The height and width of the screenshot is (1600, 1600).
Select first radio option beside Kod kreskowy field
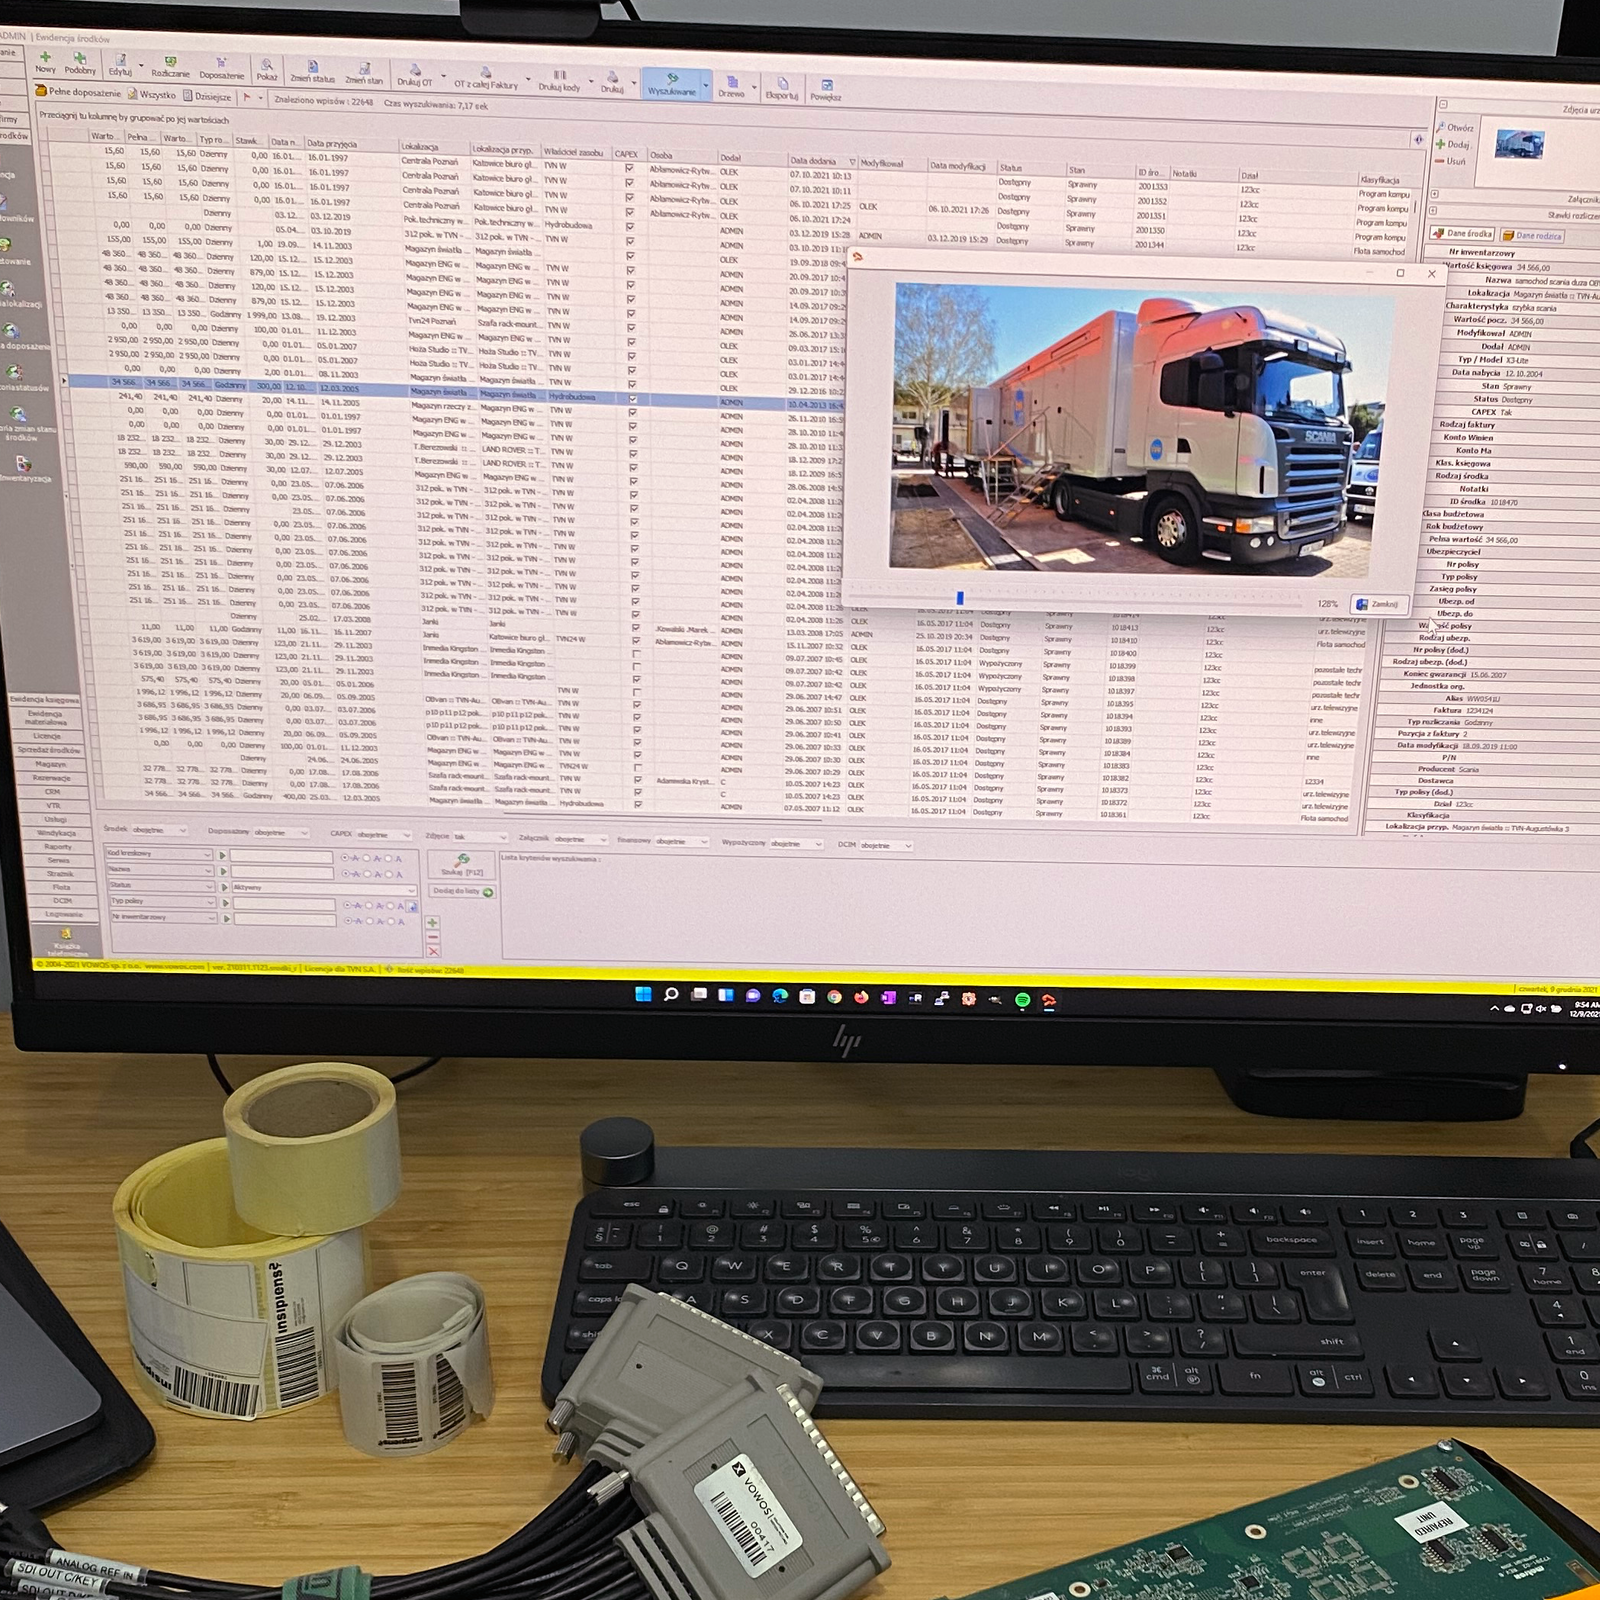click(x=345, y=858)
